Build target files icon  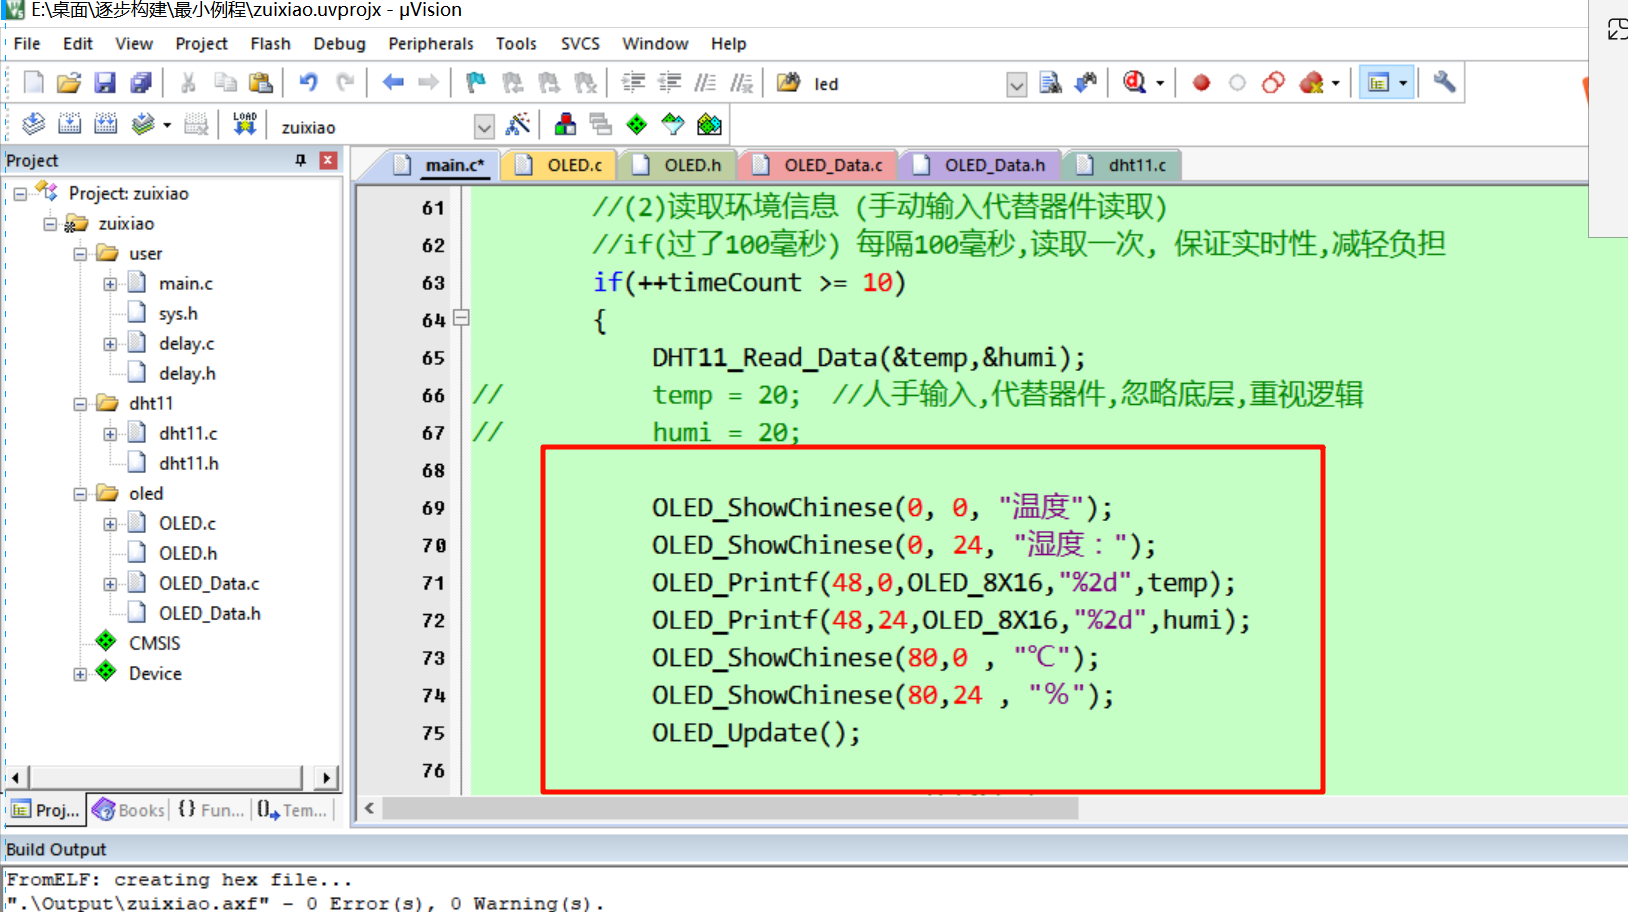(x=69, y=124)
